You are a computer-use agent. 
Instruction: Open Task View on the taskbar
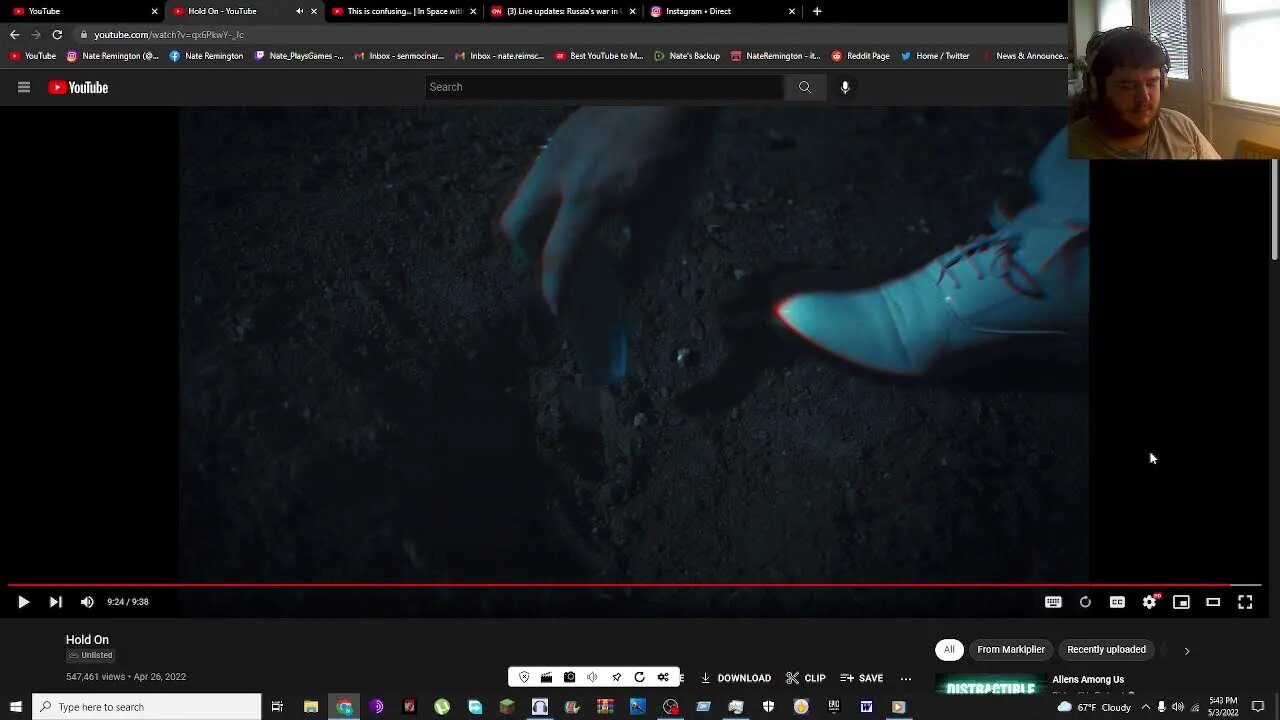click(x=277, y=707)
